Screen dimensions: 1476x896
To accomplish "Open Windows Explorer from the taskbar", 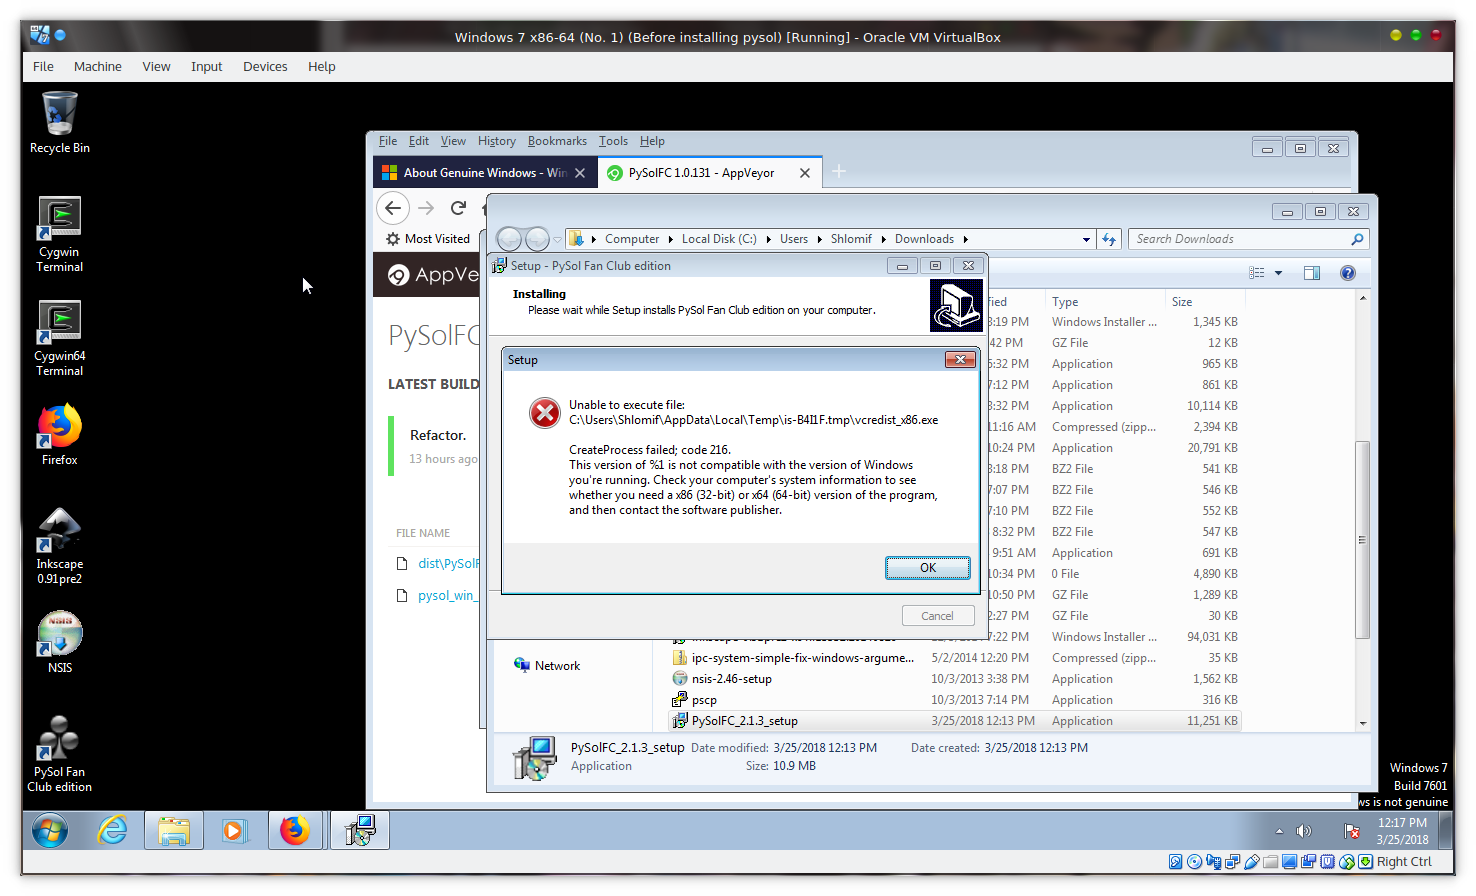I will (174, 830).
